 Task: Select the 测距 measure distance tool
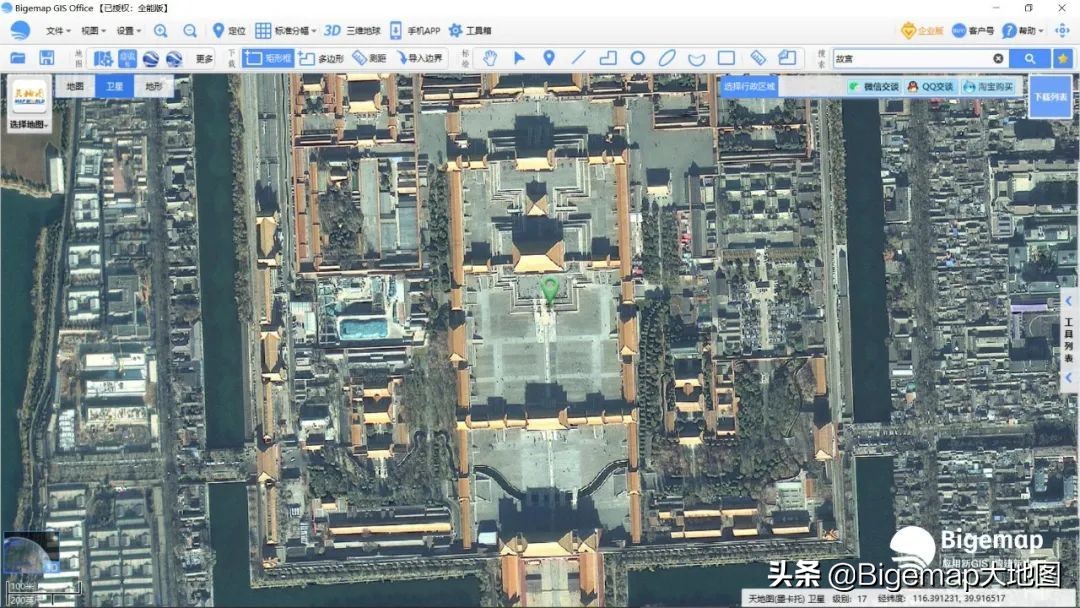point(369,59)
